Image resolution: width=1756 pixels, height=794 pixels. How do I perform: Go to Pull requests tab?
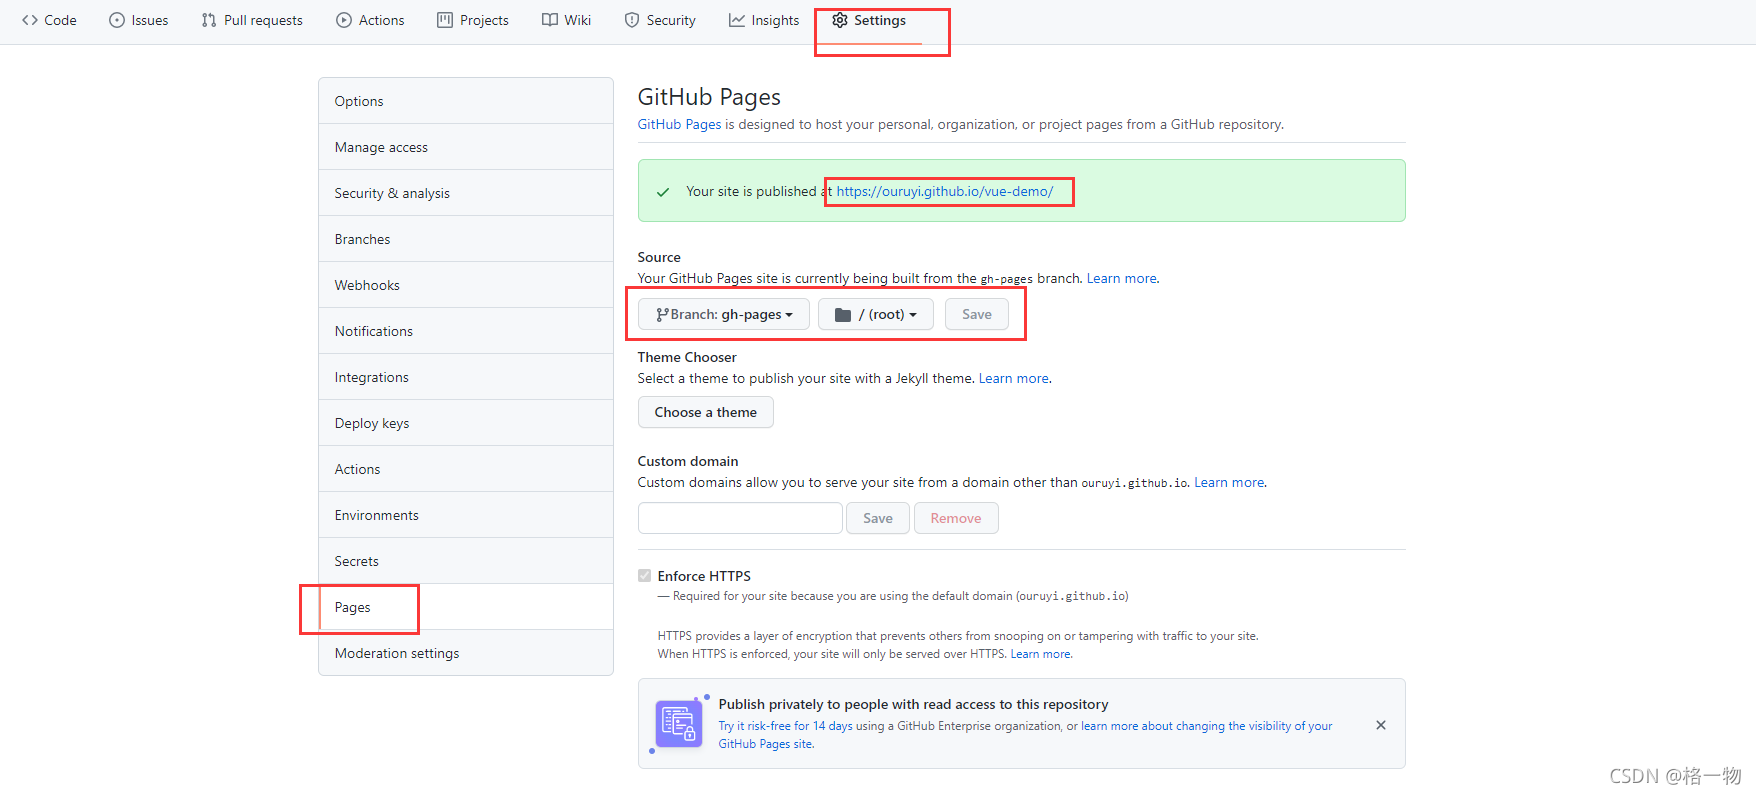point(251,20)
